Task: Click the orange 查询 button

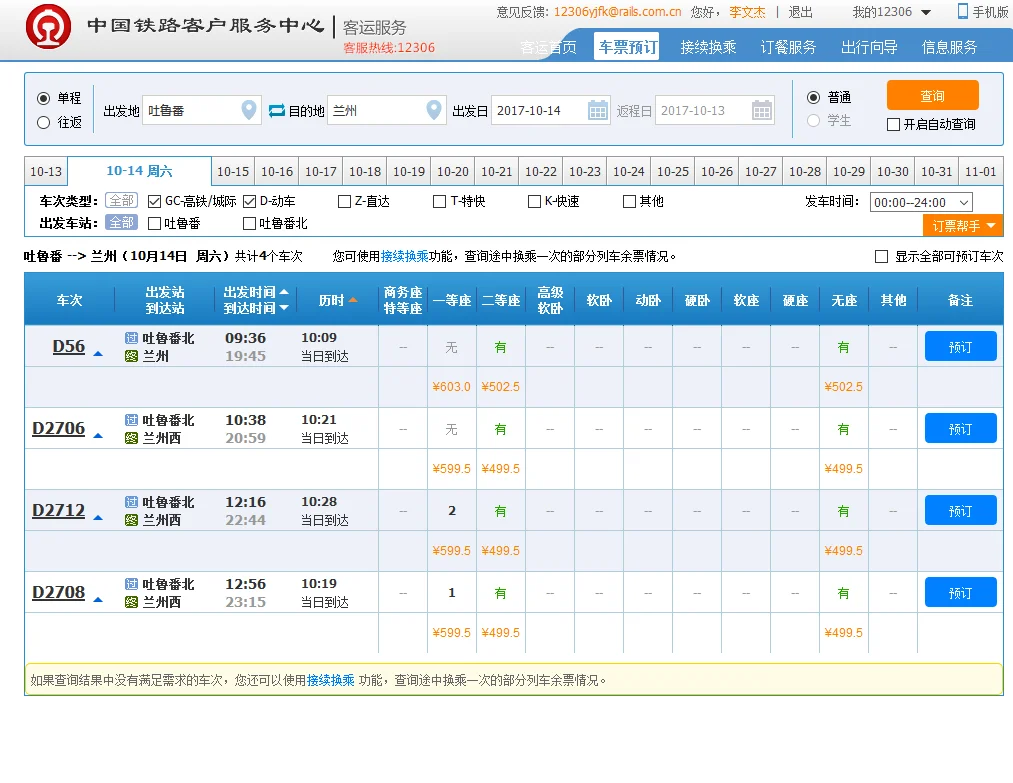Action: coord(932,95)
